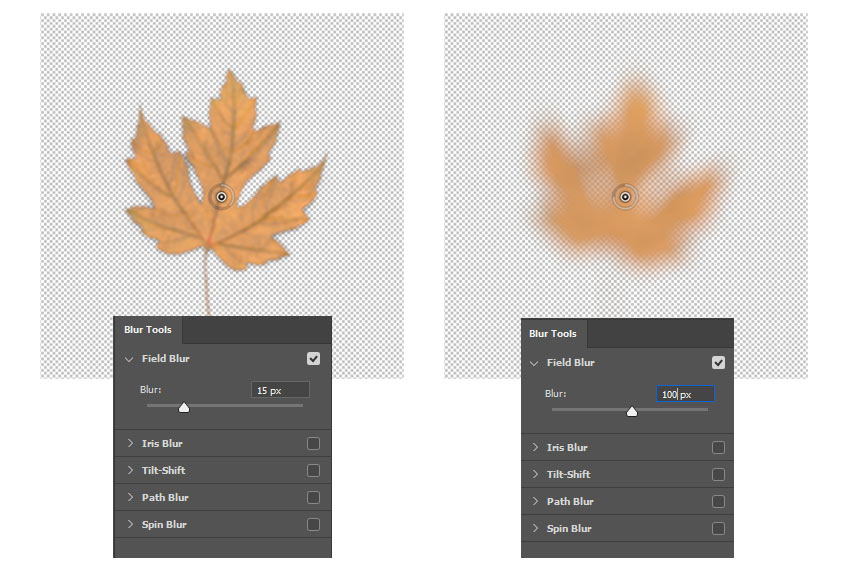
Task: Expand Iris Blur section in left panel
Action: click(130, 443)
